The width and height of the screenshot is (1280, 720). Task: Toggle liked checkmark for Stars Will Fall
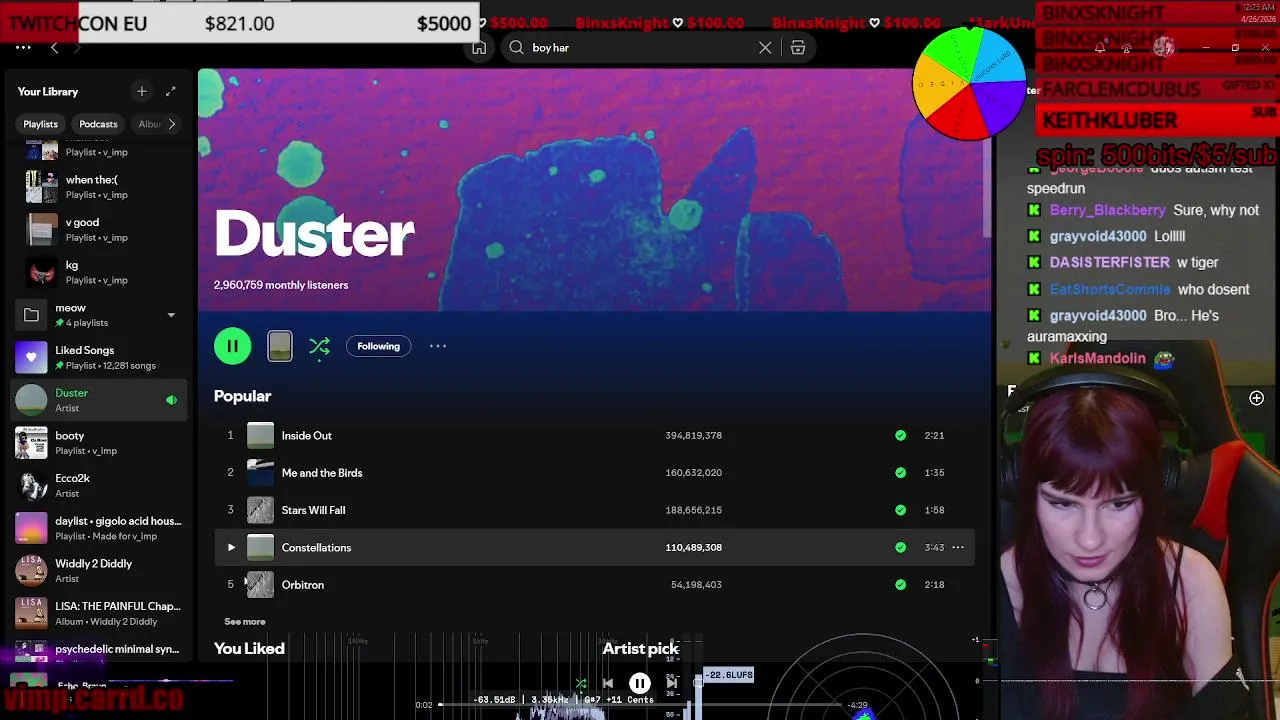coord(900,510)
